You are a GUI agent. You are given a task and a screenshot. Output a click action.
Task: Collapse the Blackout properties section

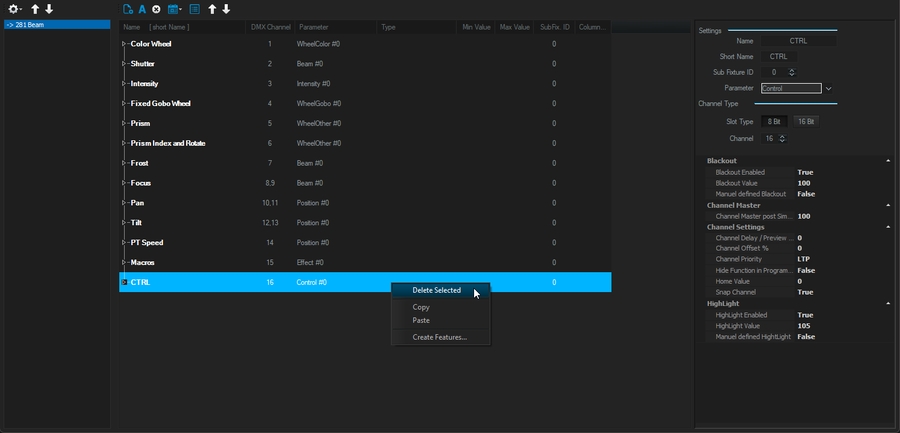point(888,161)
